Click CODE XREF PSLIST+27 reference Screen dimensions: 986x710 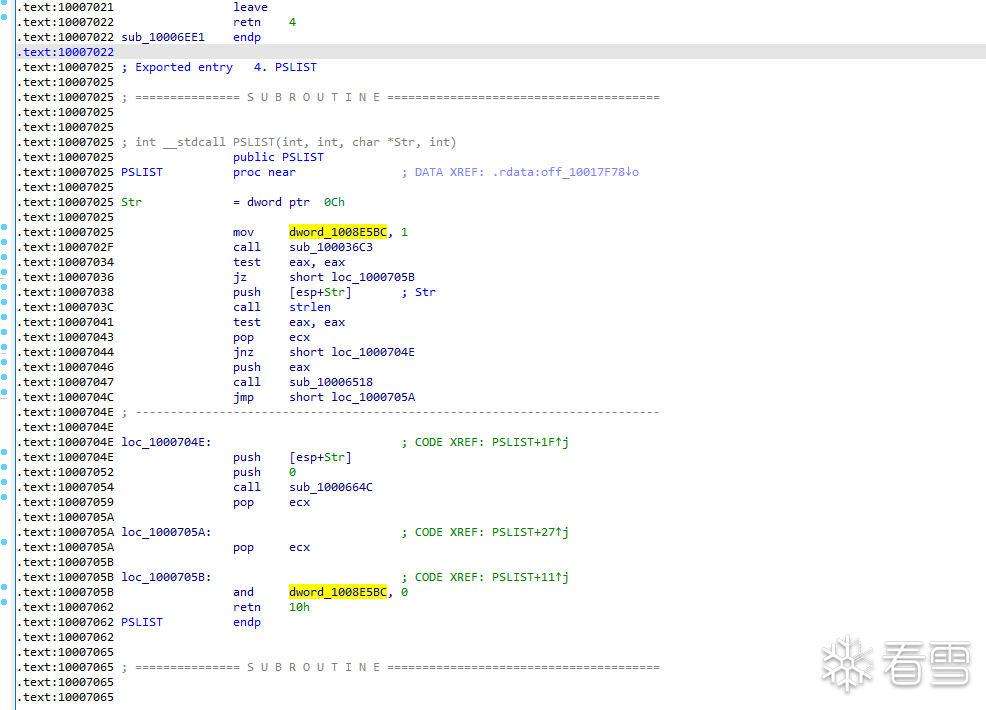click(530, 532)
